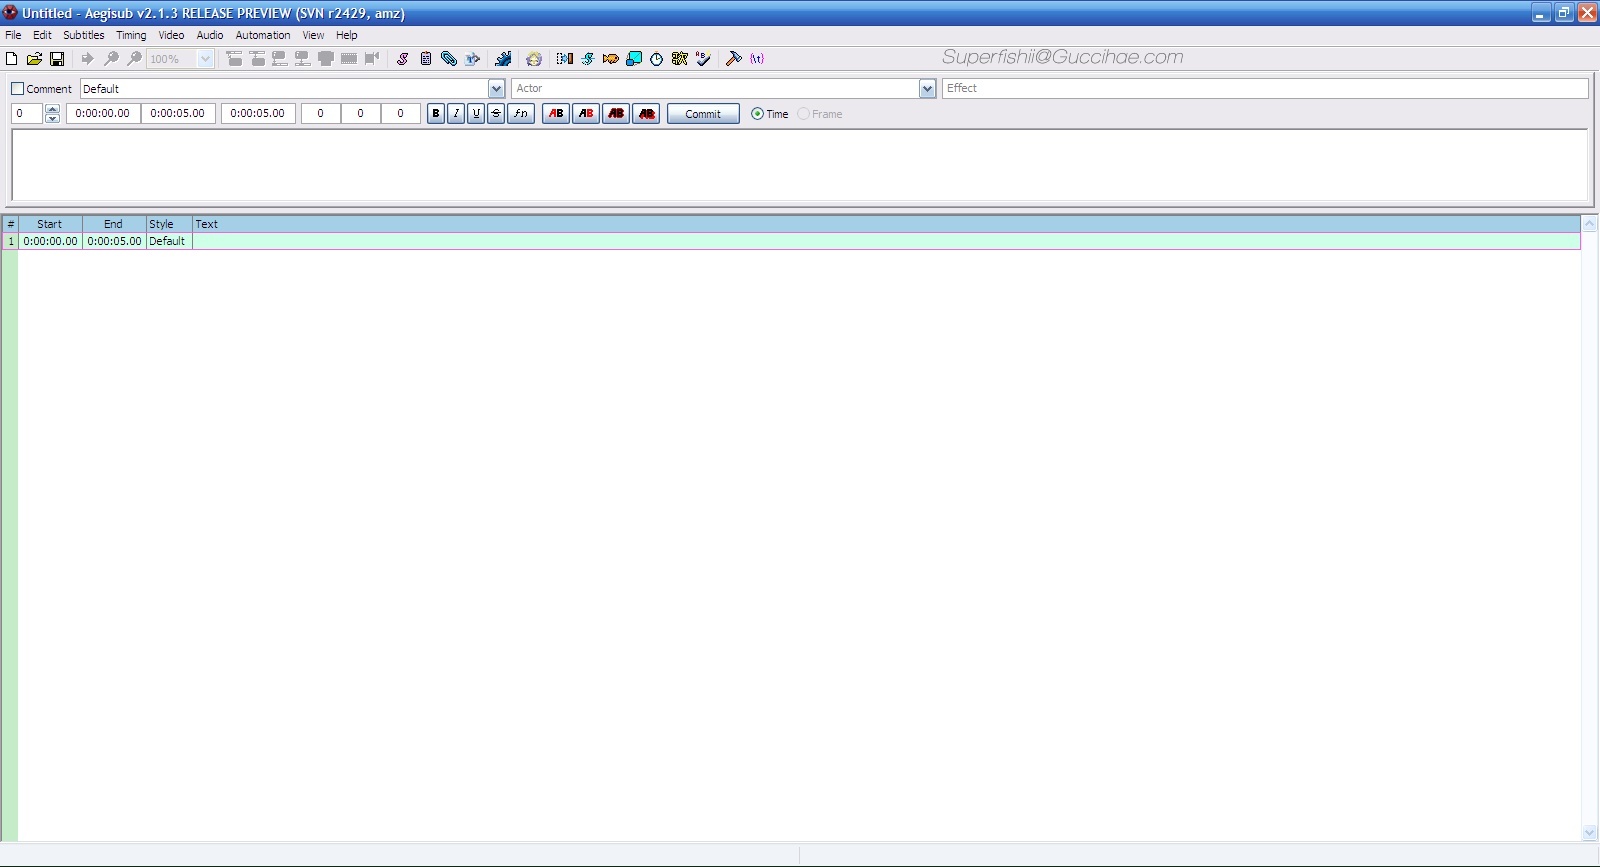
Task: Open the Attachments list paperclip icon
Action: coord(449,59)
